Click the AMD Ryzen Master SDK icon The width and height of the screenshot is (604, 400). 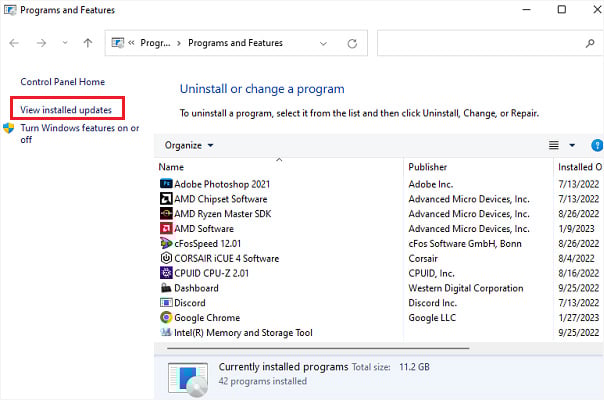166,213
